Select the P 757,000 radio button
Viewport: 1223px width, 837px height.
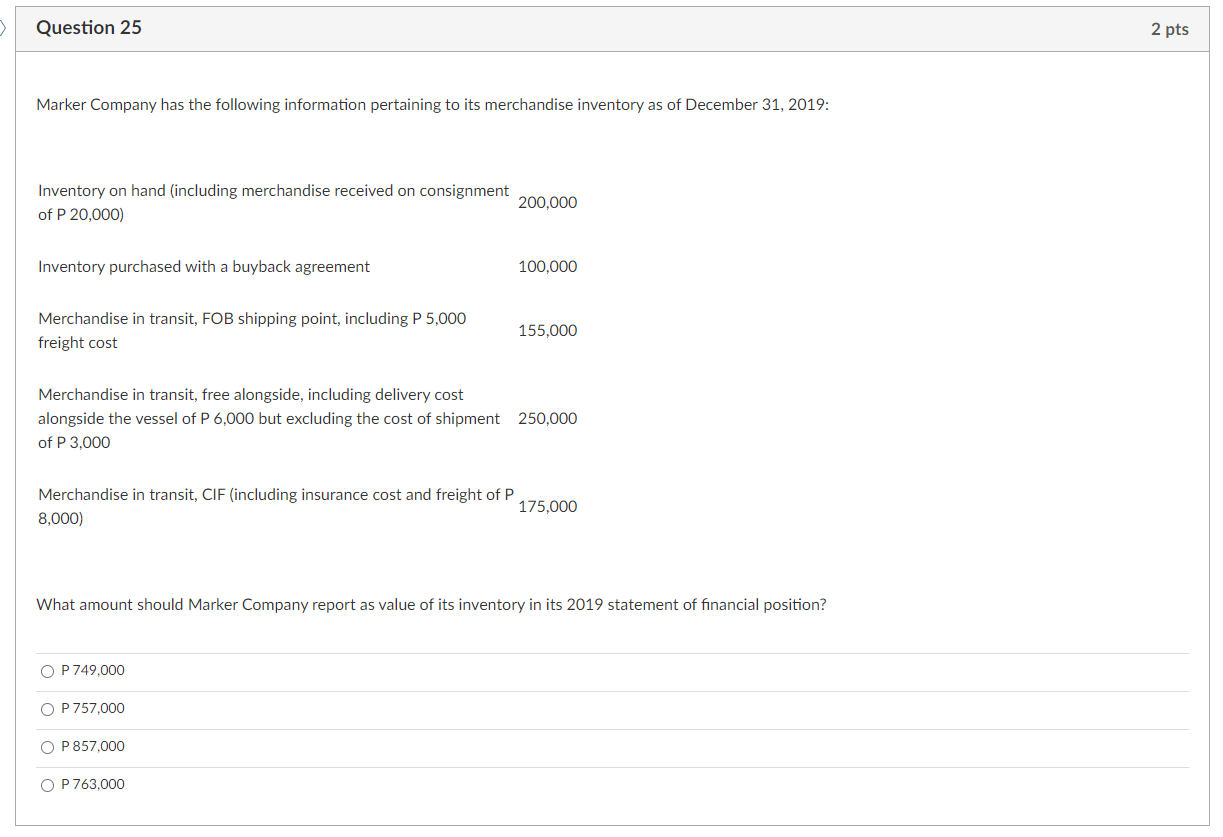47,709
